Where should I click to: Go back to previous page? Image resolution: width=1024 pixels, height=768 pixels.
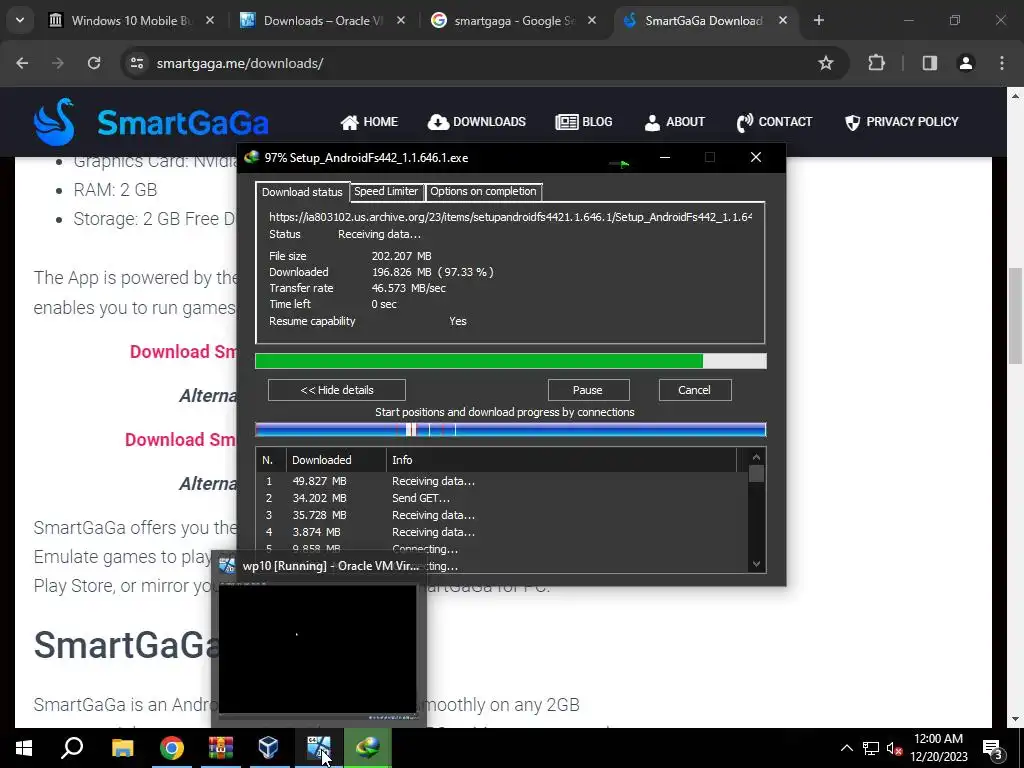coord(22,63)
